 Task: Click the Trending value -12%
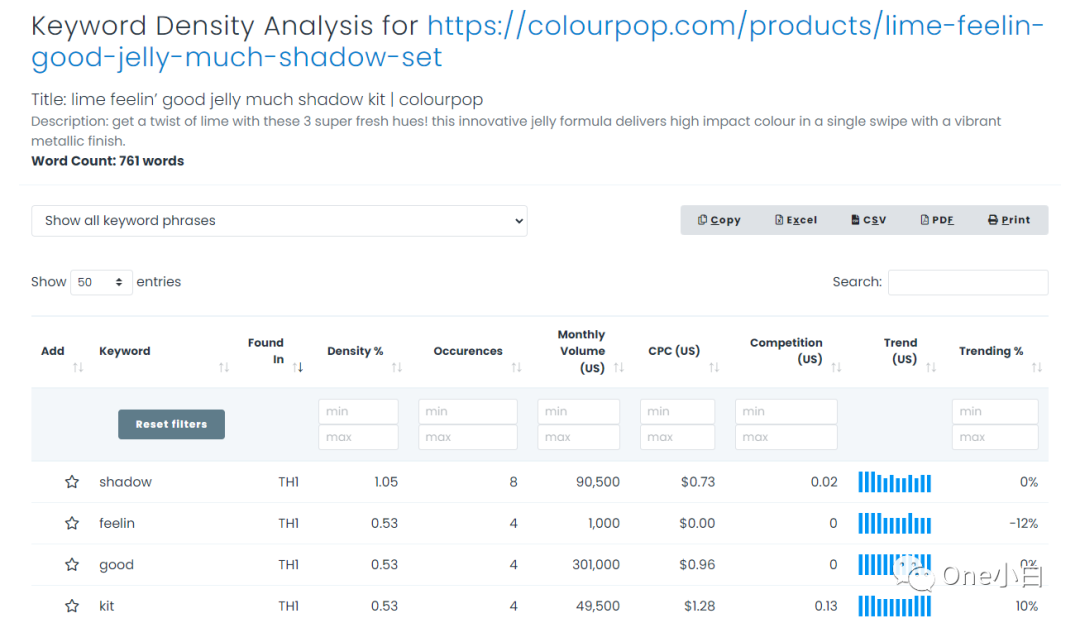click(x=1024, y=523)
